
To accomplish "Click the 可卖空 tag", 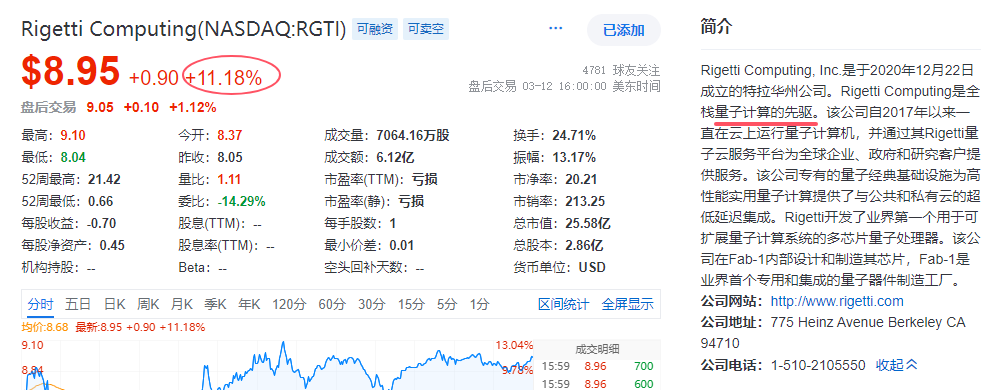I will [426, 29].
